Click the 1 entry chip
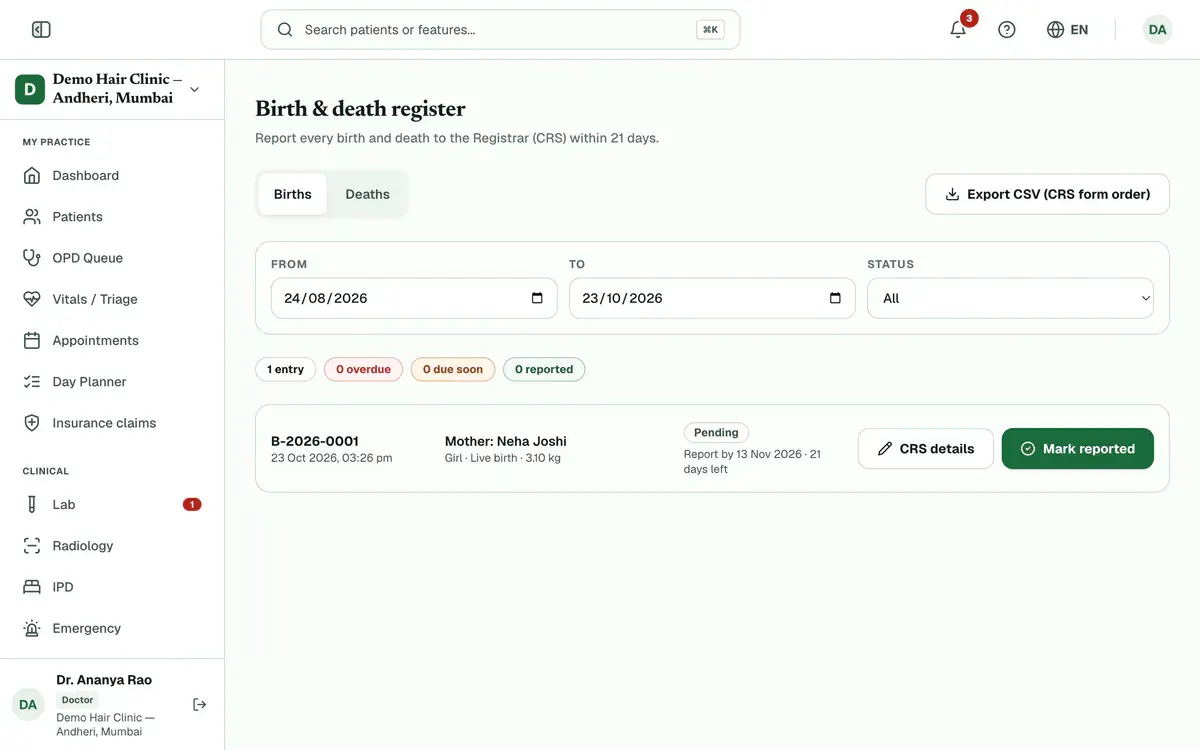Screen dimensions: 1200x750 [x=285, y=369]
